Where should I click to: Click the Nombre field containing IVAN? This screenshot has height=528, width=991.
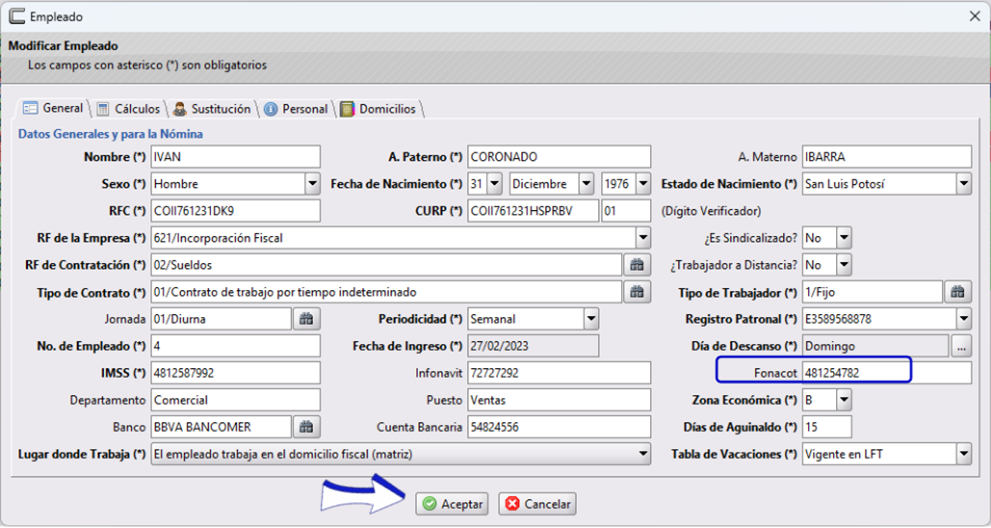click(x=236, y=157)
